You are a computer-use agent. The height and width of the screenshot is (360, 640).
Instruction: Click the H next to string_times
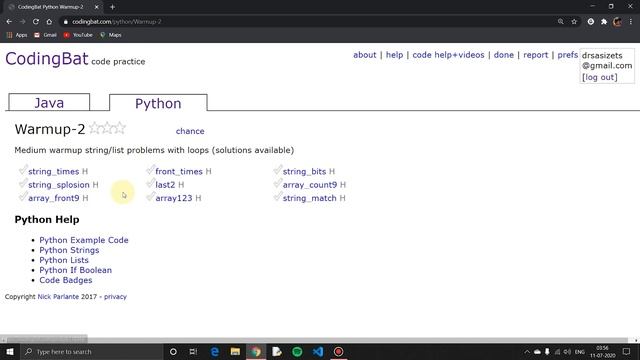(x=85, y=171)
